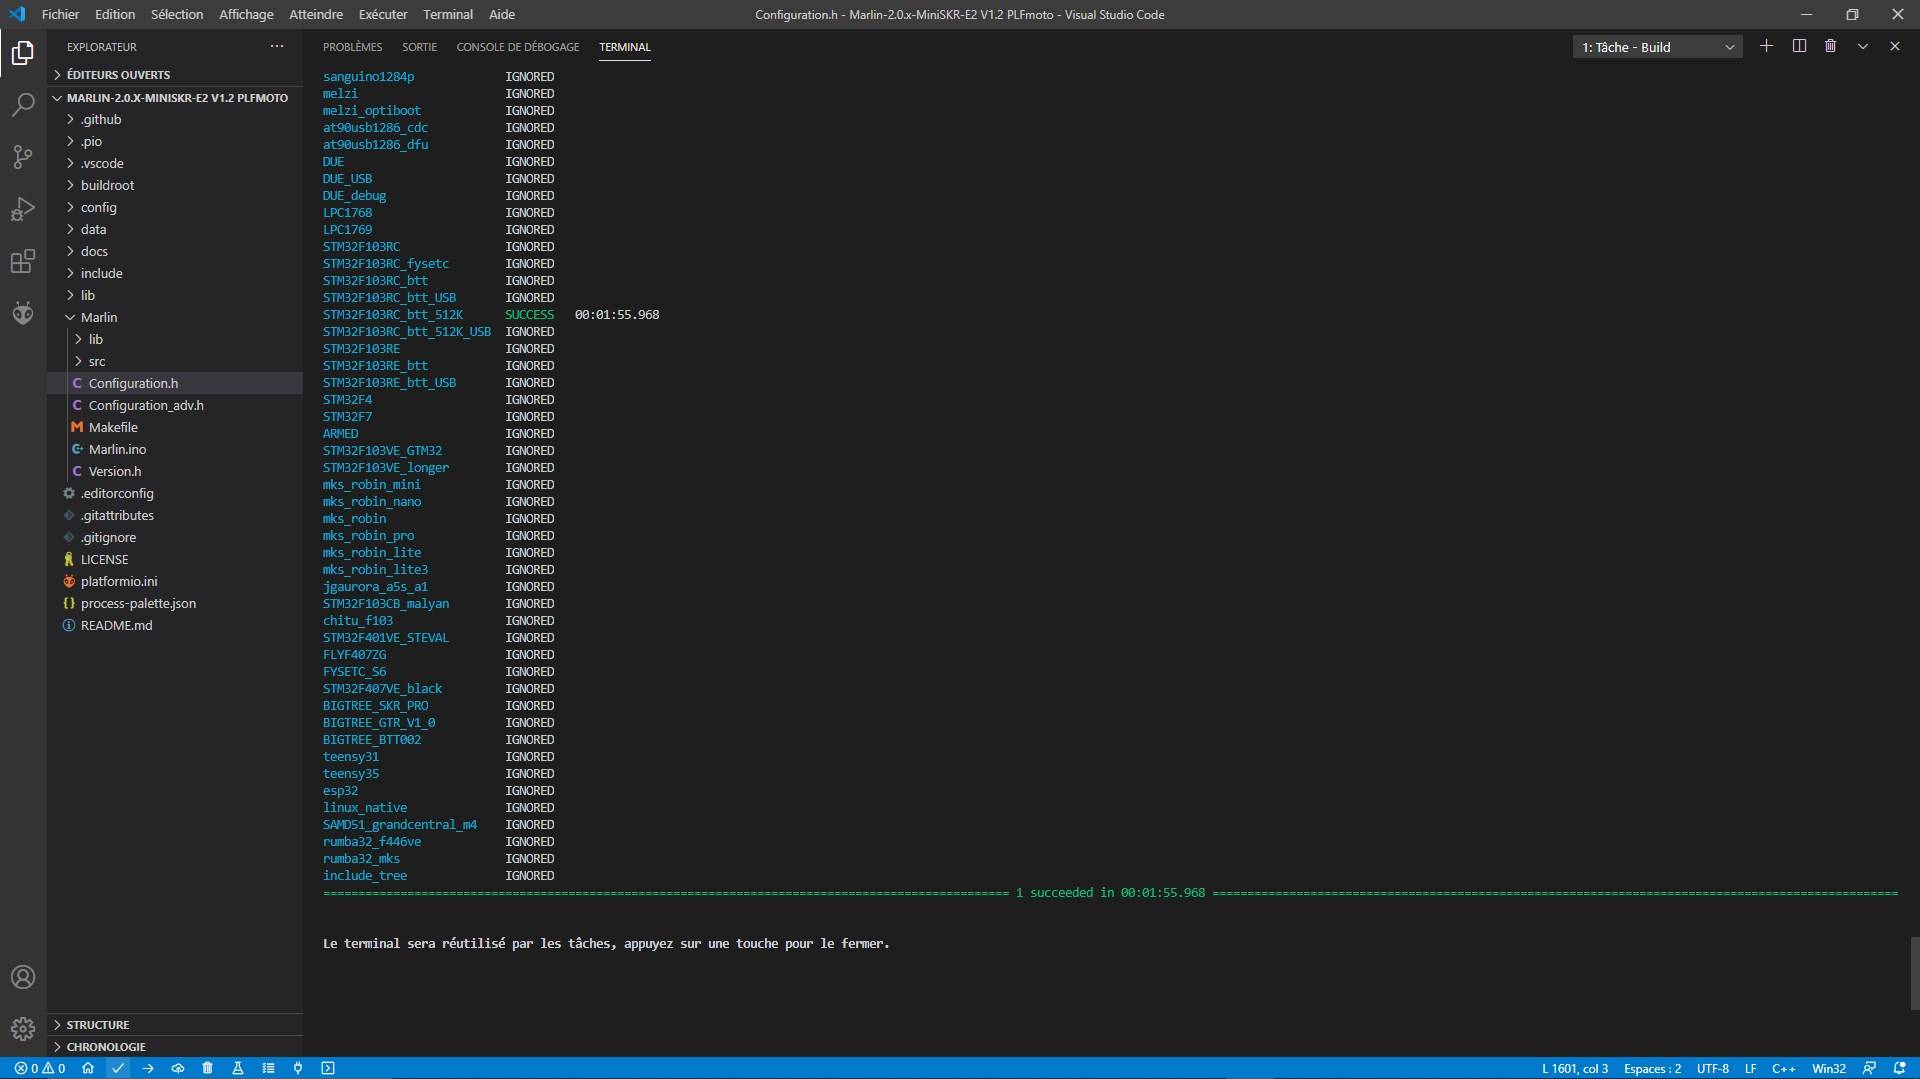The image size is (1920, 1079).
Task: Close the terminal panel
Action: tap(1895, 46)
